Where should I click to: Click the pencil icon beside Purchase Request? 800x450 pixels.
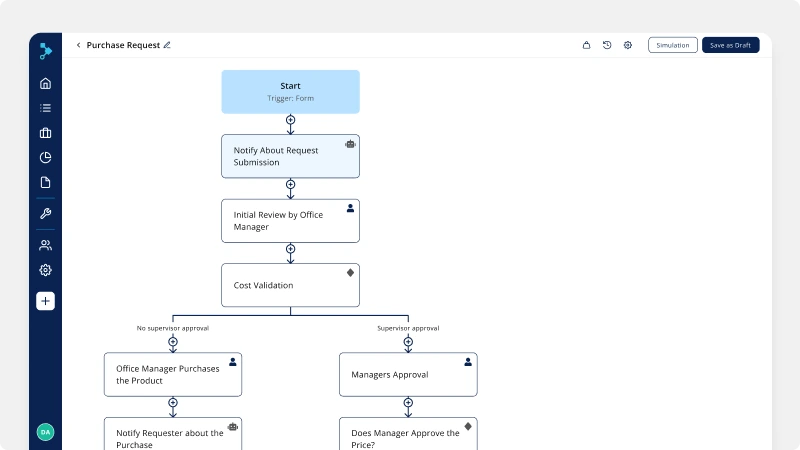click(167, 45)
